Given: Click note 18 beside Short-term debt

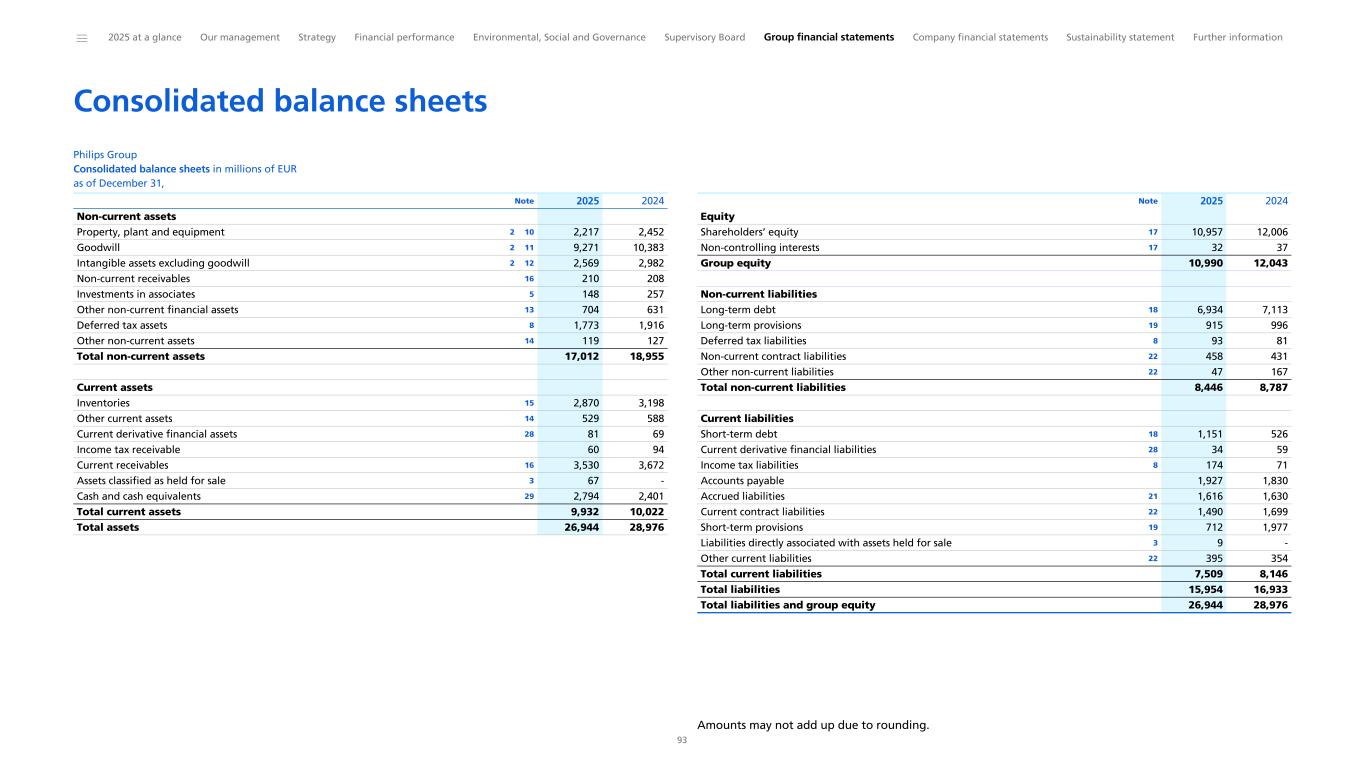Looking at the screenshot, I should 1152,434.
